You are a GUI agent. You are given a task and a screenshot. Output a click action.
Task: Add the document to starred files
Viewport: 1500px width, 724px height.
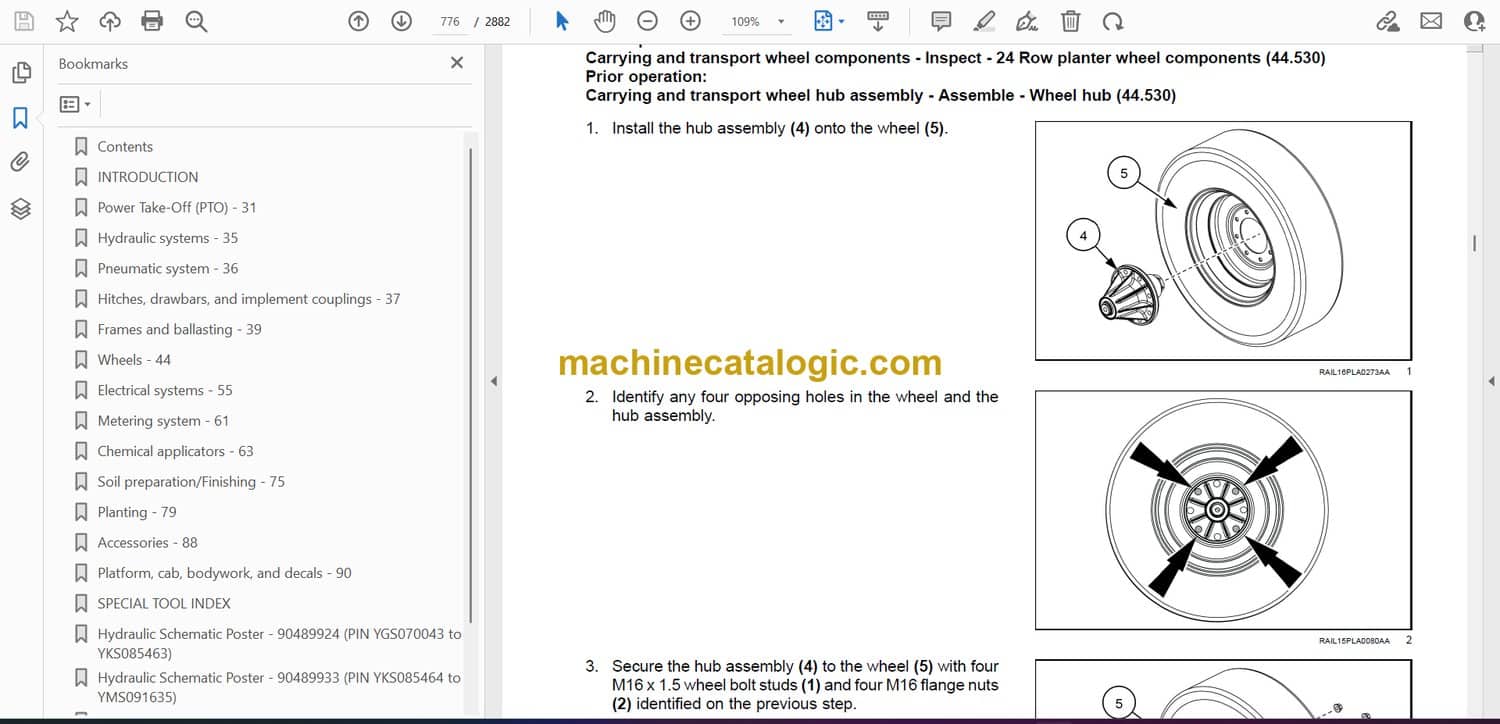pos(67,21)
